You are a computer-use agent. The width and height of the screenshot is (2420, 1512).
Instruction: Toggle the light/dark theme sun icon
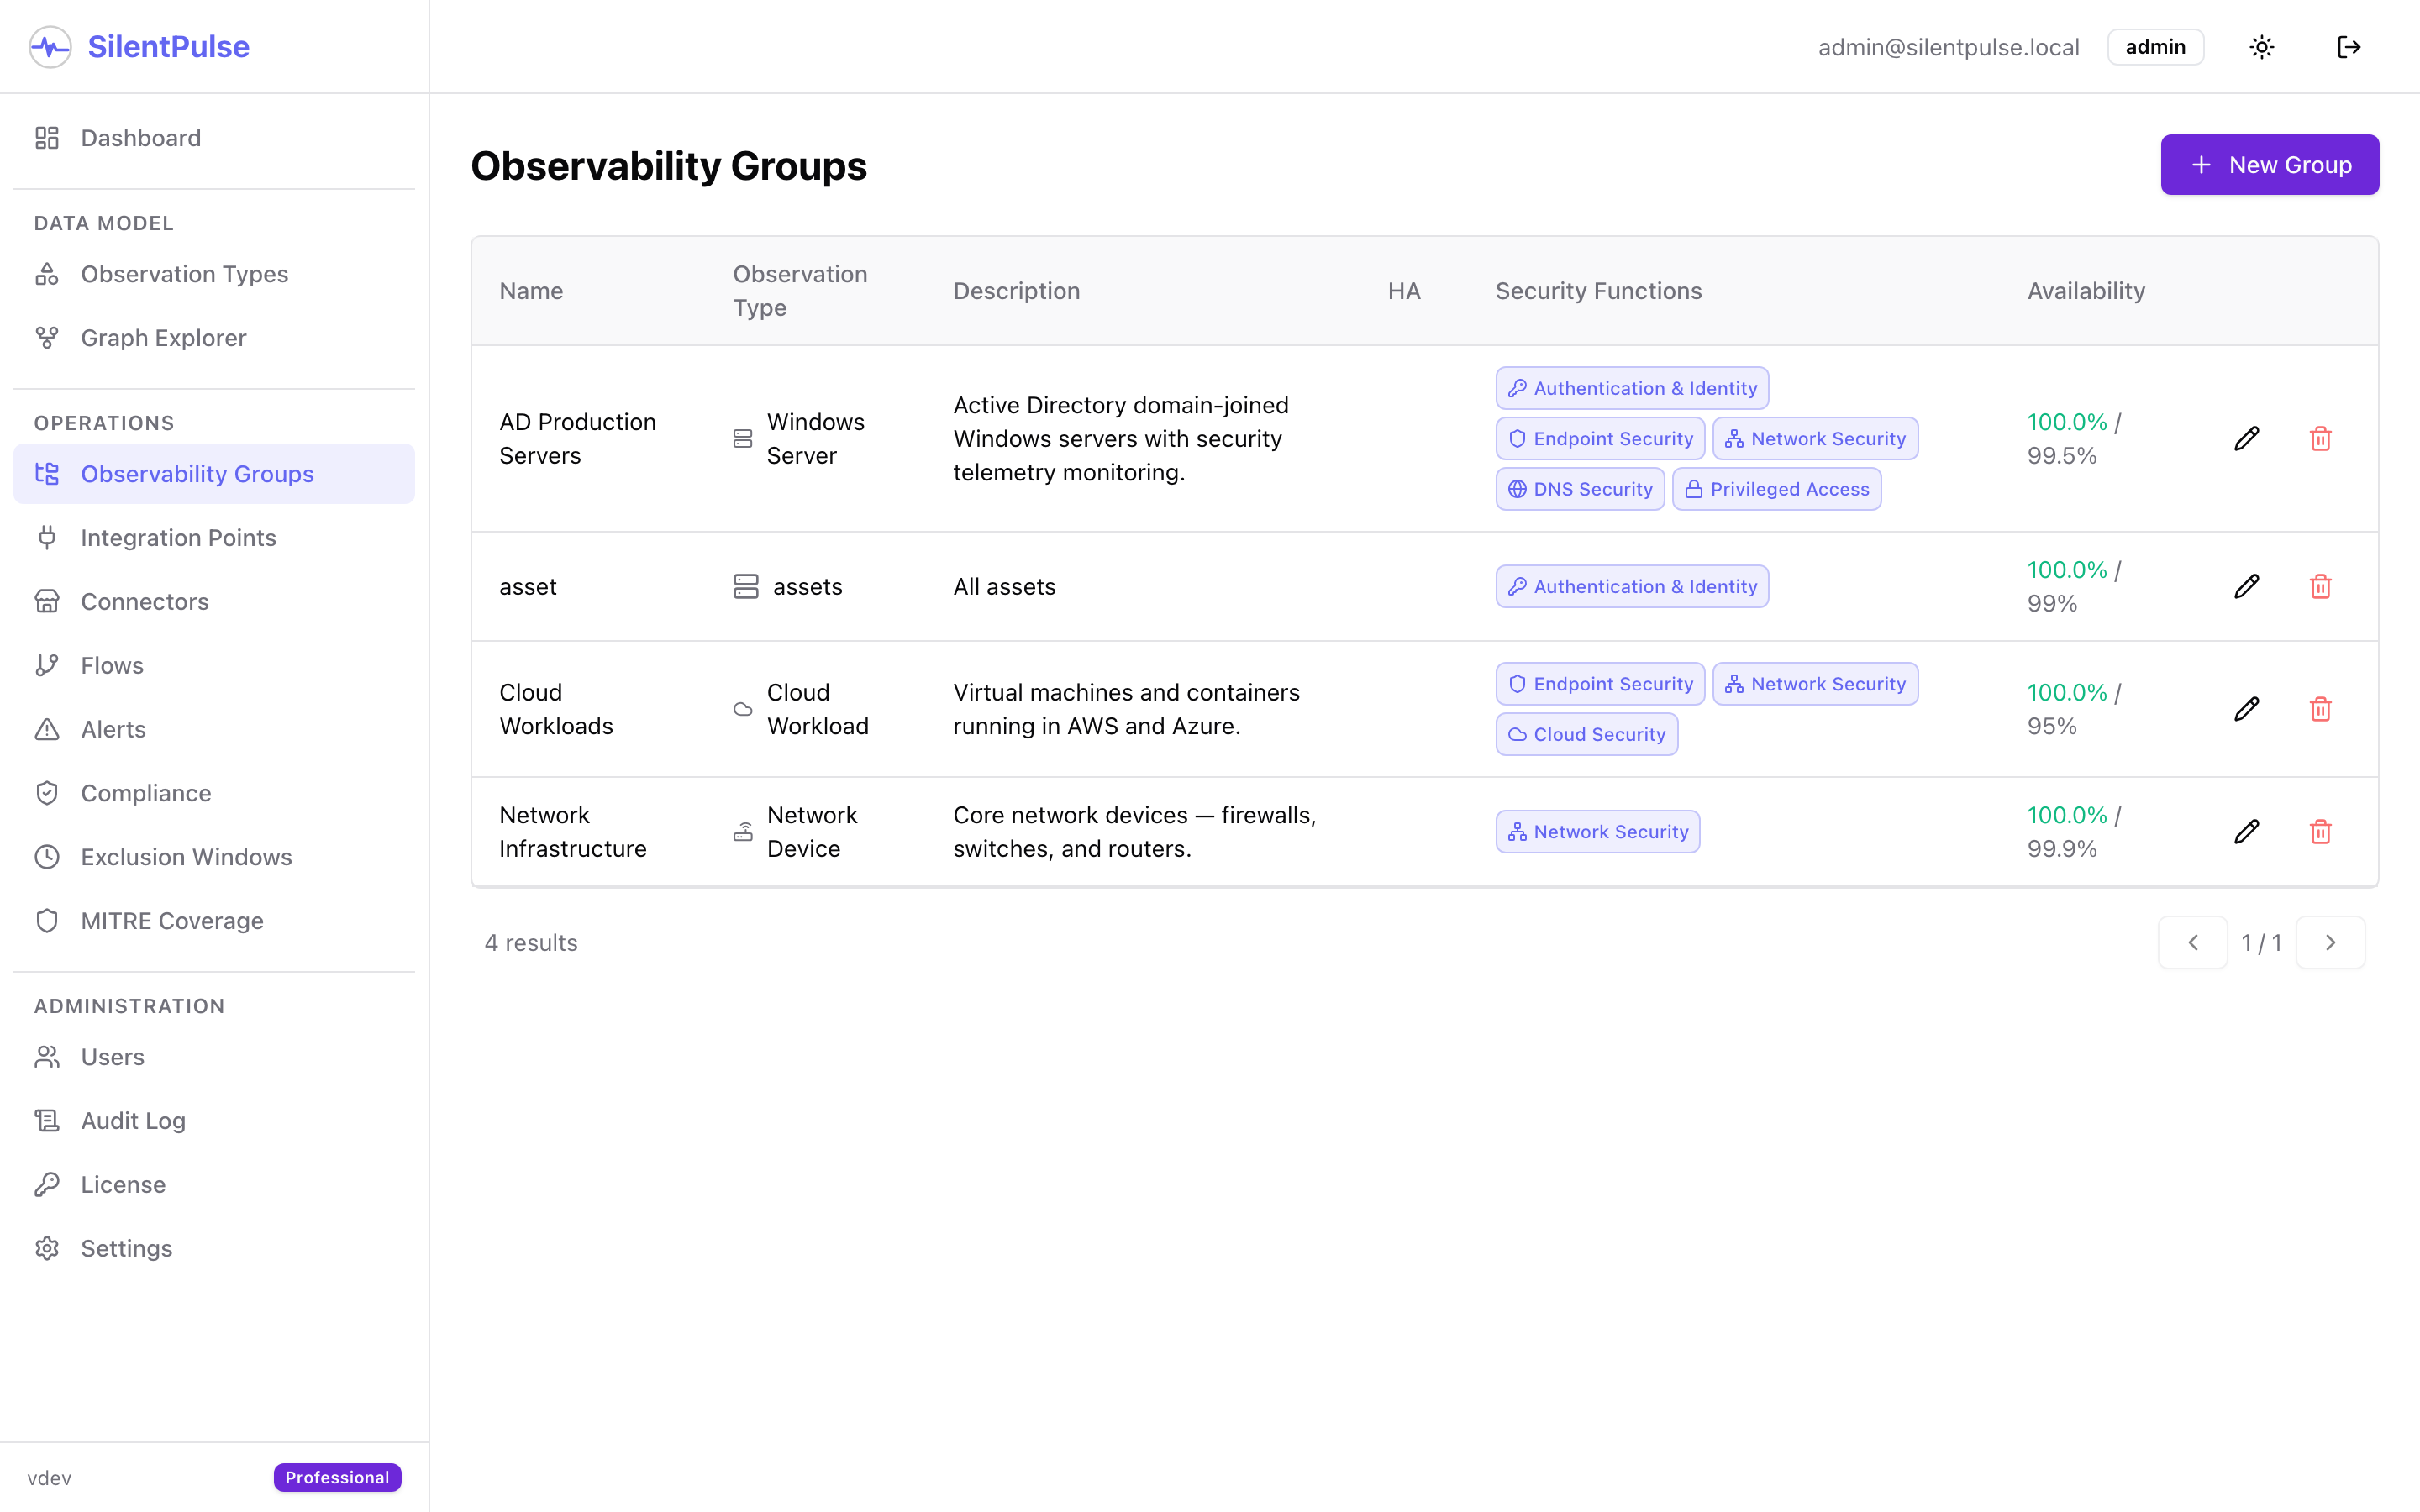tap(2262, 47)
